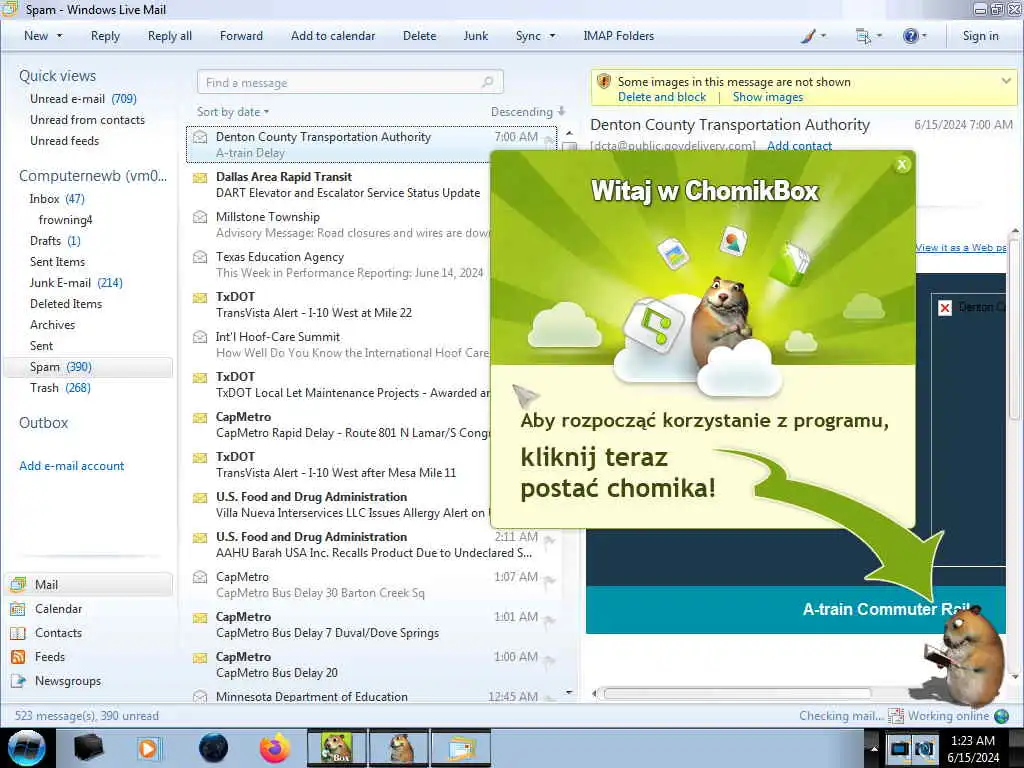Open the ChomikBox taskbar button labeled Box
Screen dimensions: 1024x768
tap(337, 748)
